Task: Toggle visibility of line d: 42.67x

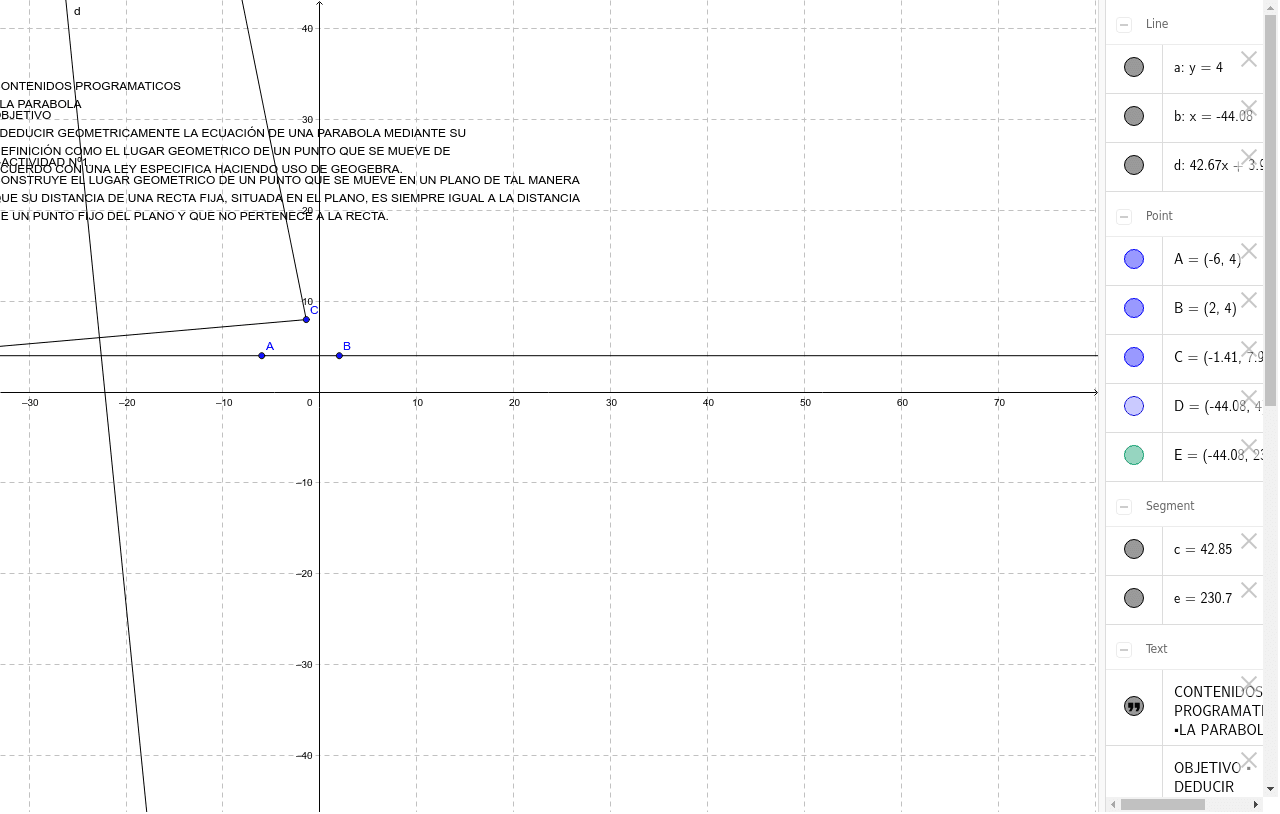Action: click(1134, 165)
